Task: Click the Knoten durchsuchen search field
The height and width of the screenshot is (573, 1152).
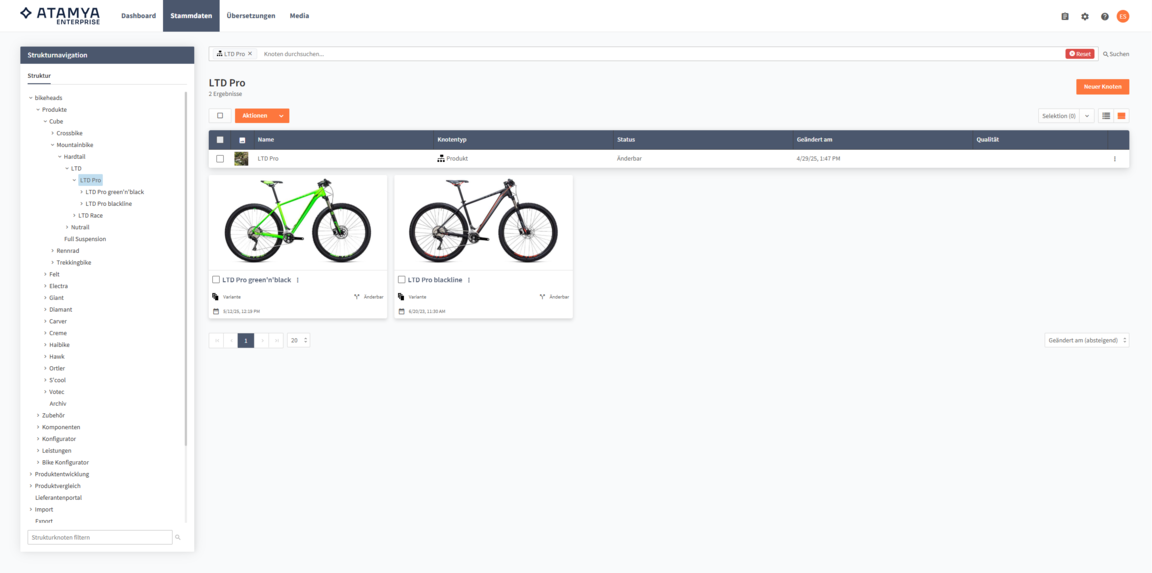Action: [661, 54]
